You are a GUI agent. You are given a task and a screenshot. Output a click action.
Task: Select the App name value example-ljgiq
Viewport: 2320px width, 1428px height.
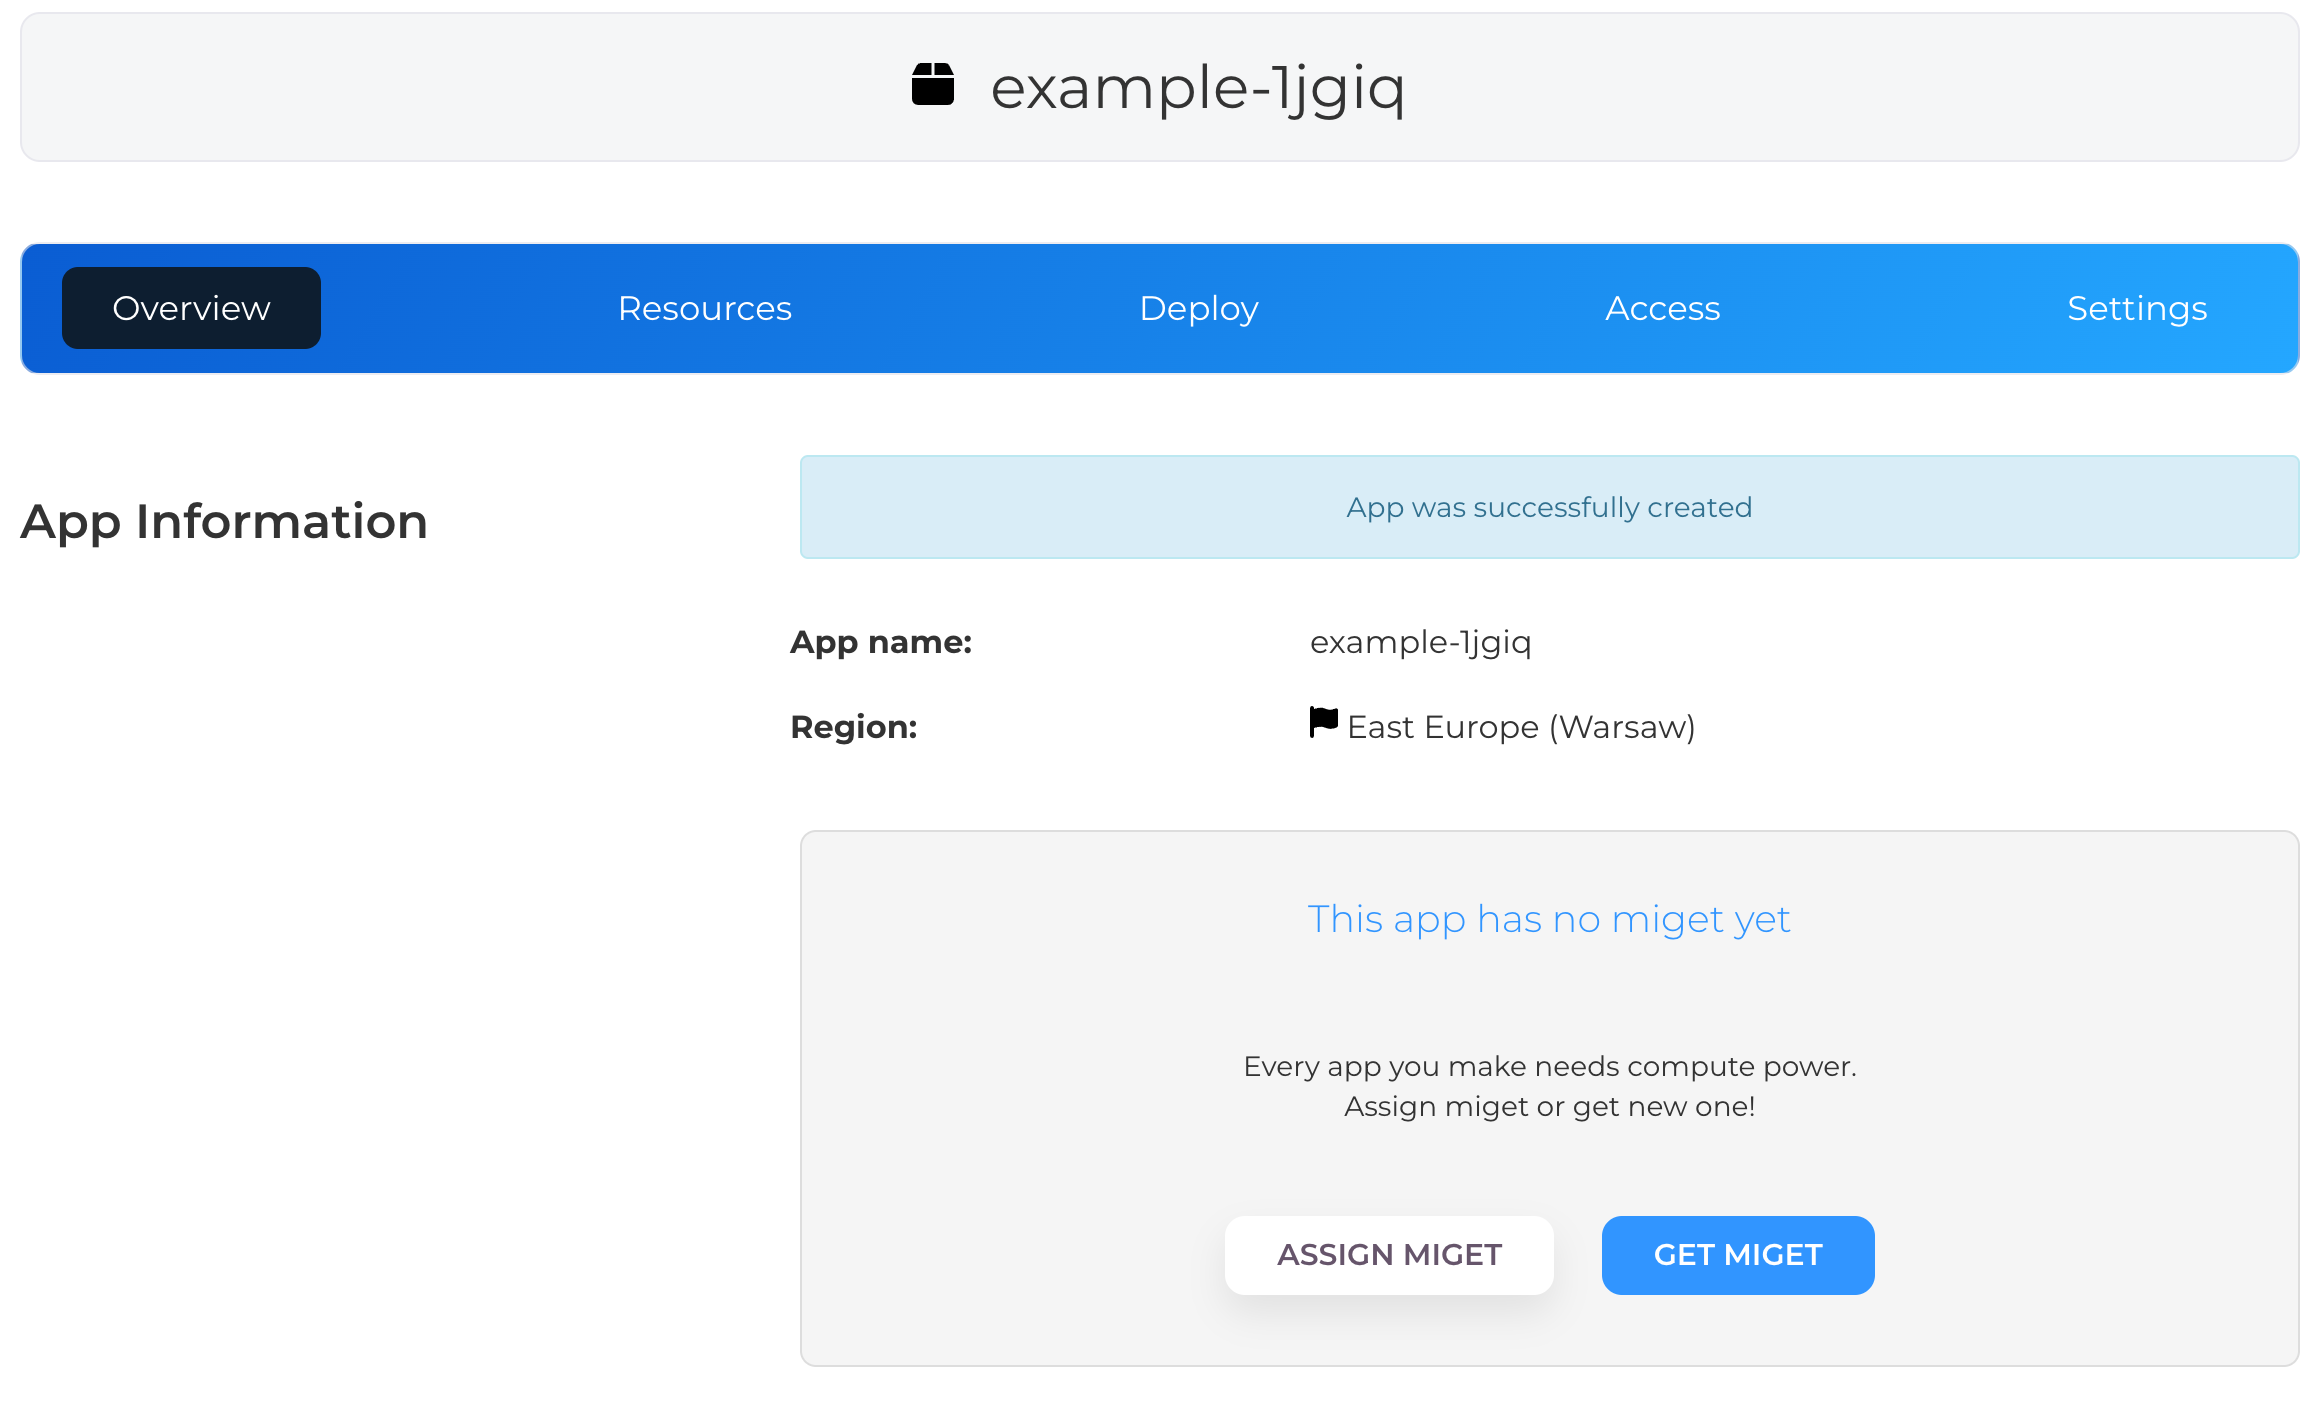[1420, 642]
